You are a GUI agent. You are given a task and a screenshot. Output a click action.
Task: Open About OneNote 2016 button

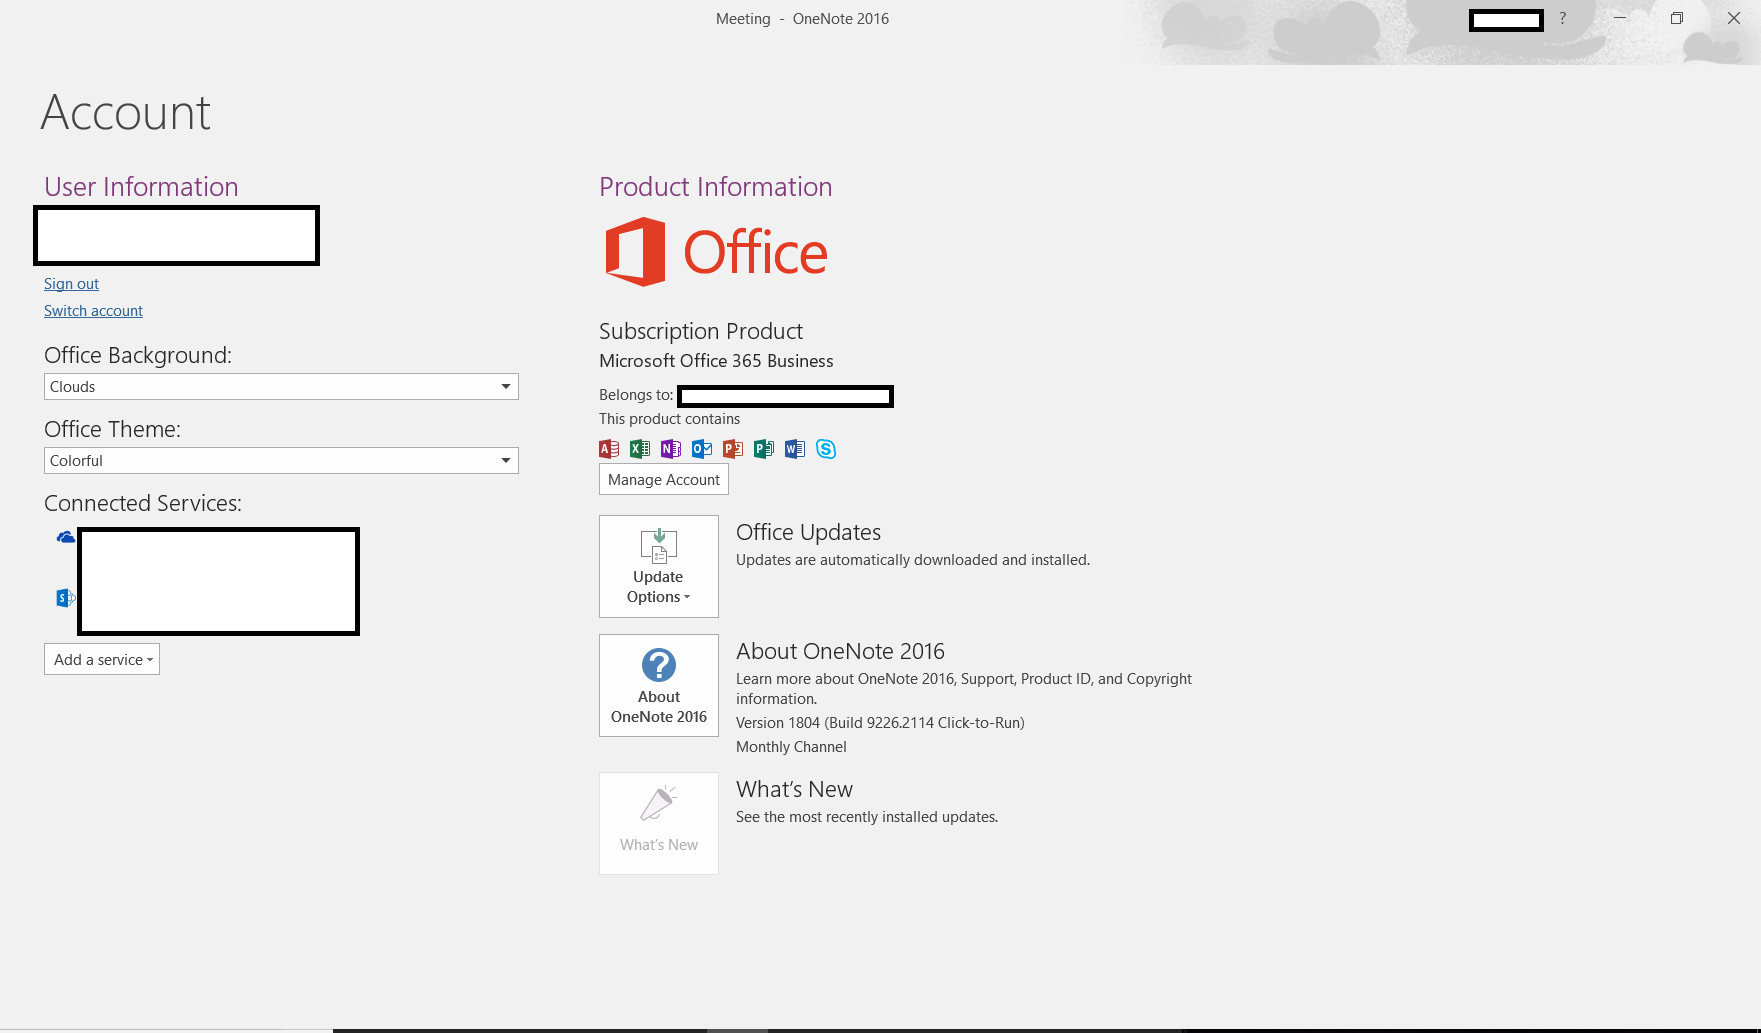pos(659,686)
